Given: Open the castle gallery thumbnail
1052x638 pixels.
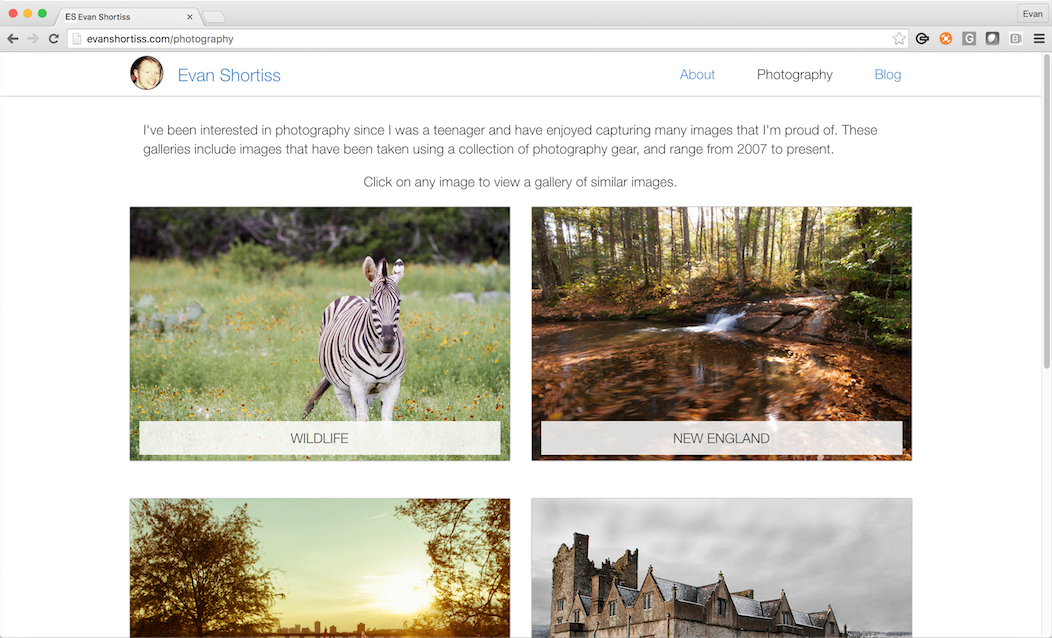Looking at the screenshot, I should 721,568.
